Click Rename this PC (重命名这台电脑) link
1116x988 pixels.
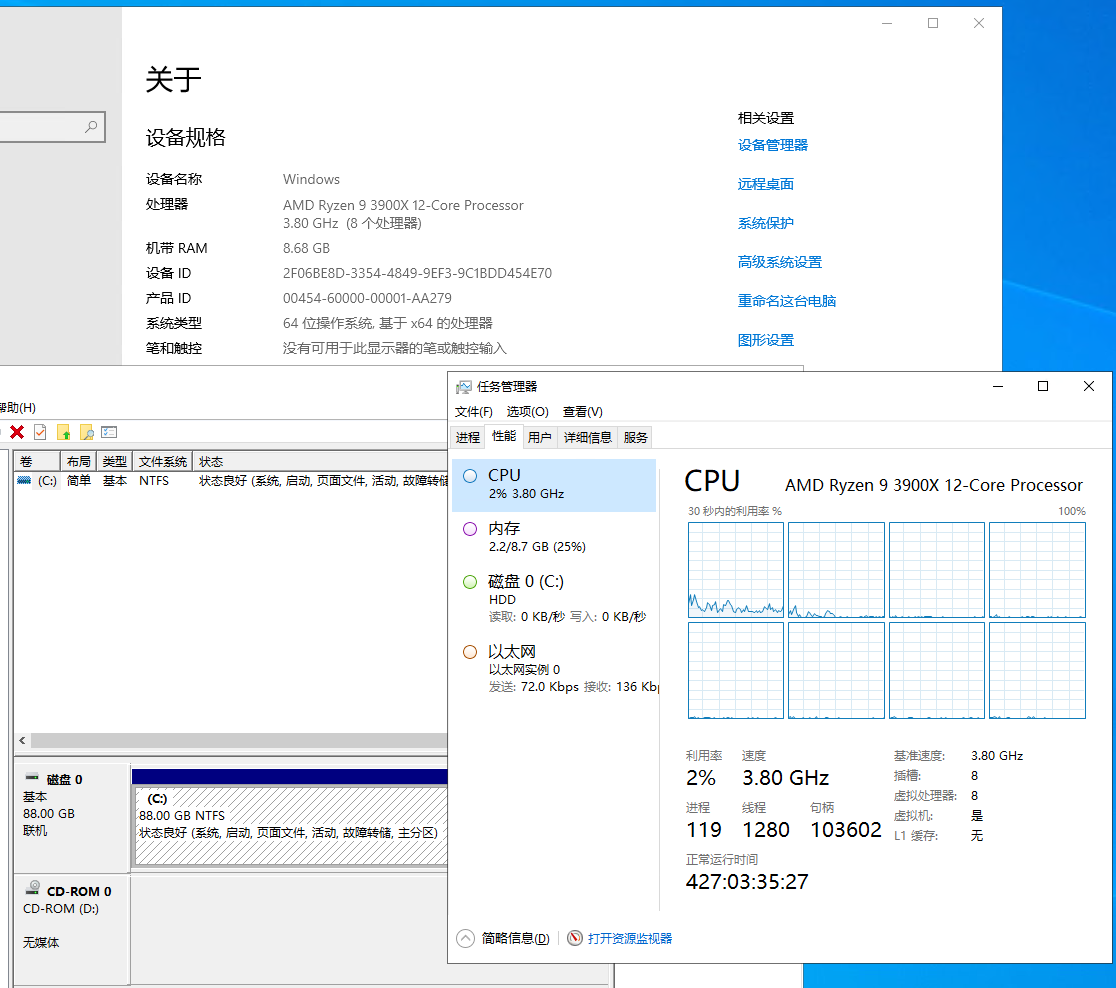point(786,301)
